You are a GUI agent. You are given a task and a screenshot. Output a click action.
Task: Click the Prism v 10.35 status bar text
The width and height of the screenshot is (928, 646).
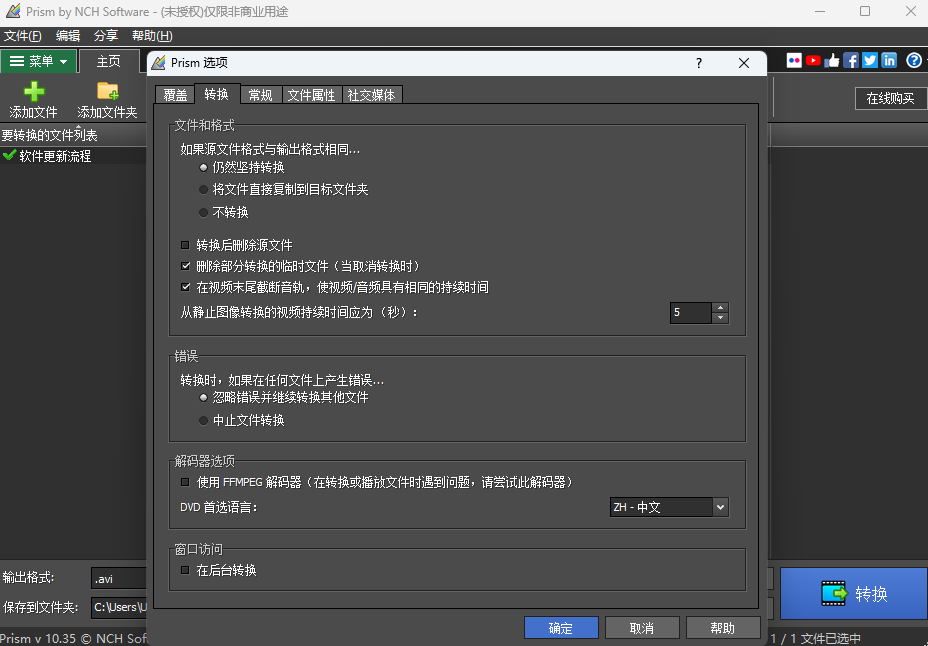[74, 638]
